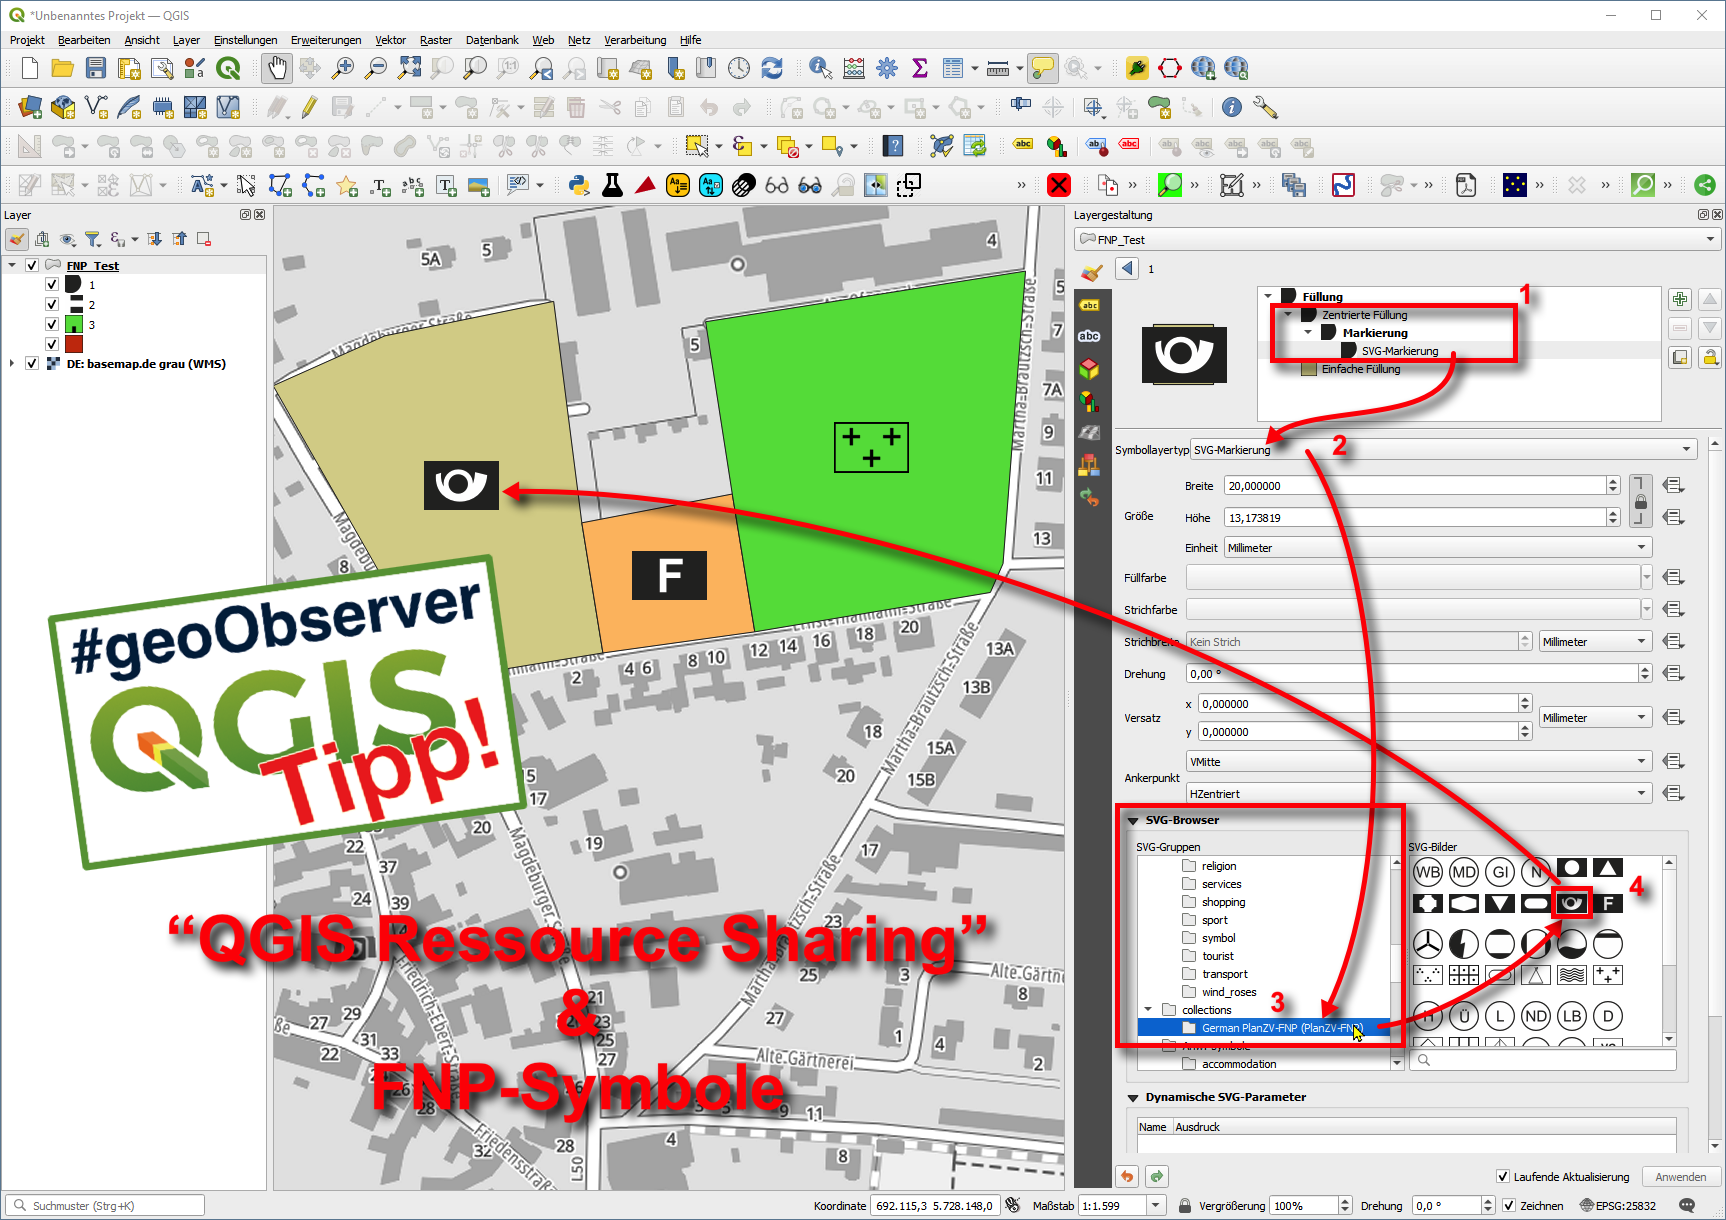
Task: Click the Refresh map icon
Action: (x=772, y=68)
